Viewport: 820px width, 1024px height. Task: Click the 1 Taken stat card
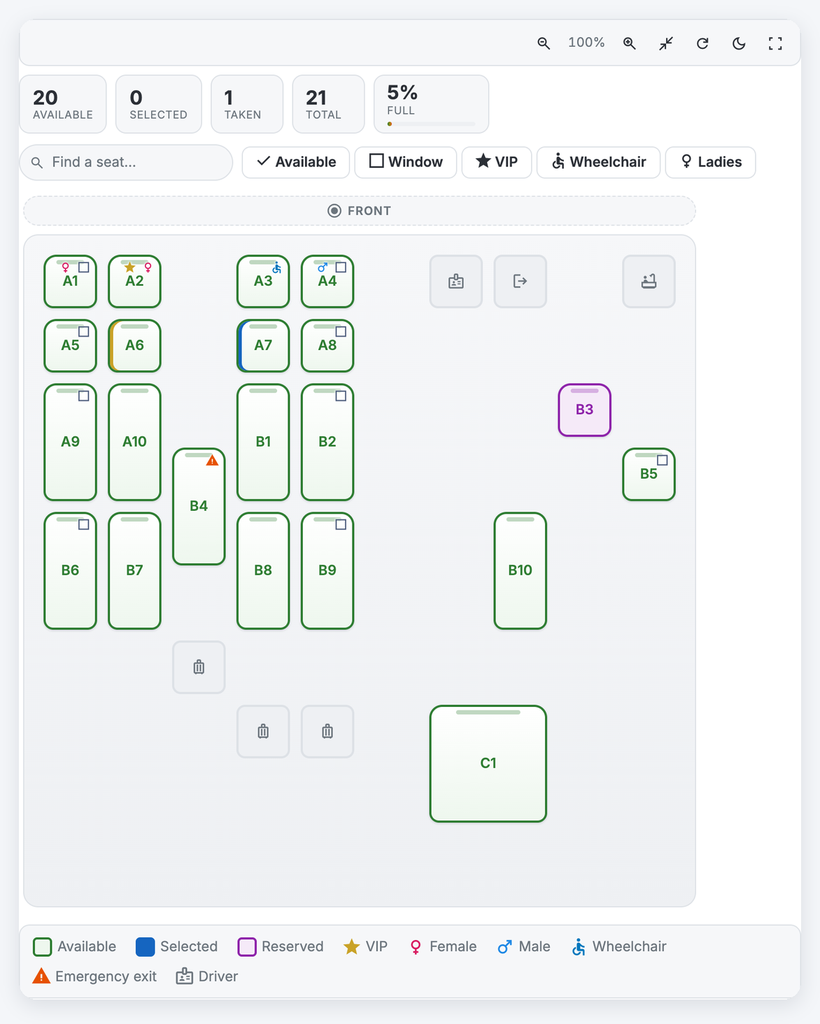click(x=247, y=104)
